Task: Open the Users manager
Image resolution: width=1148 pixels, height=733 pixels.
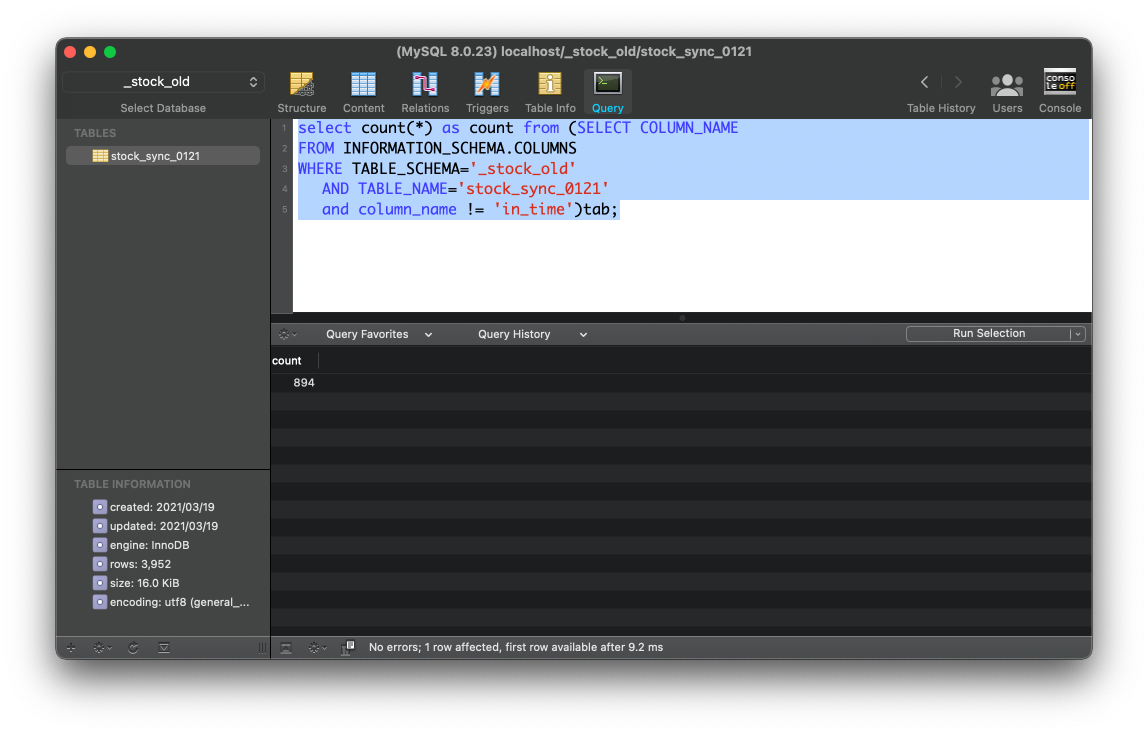Action: (x=1007, y=92)
